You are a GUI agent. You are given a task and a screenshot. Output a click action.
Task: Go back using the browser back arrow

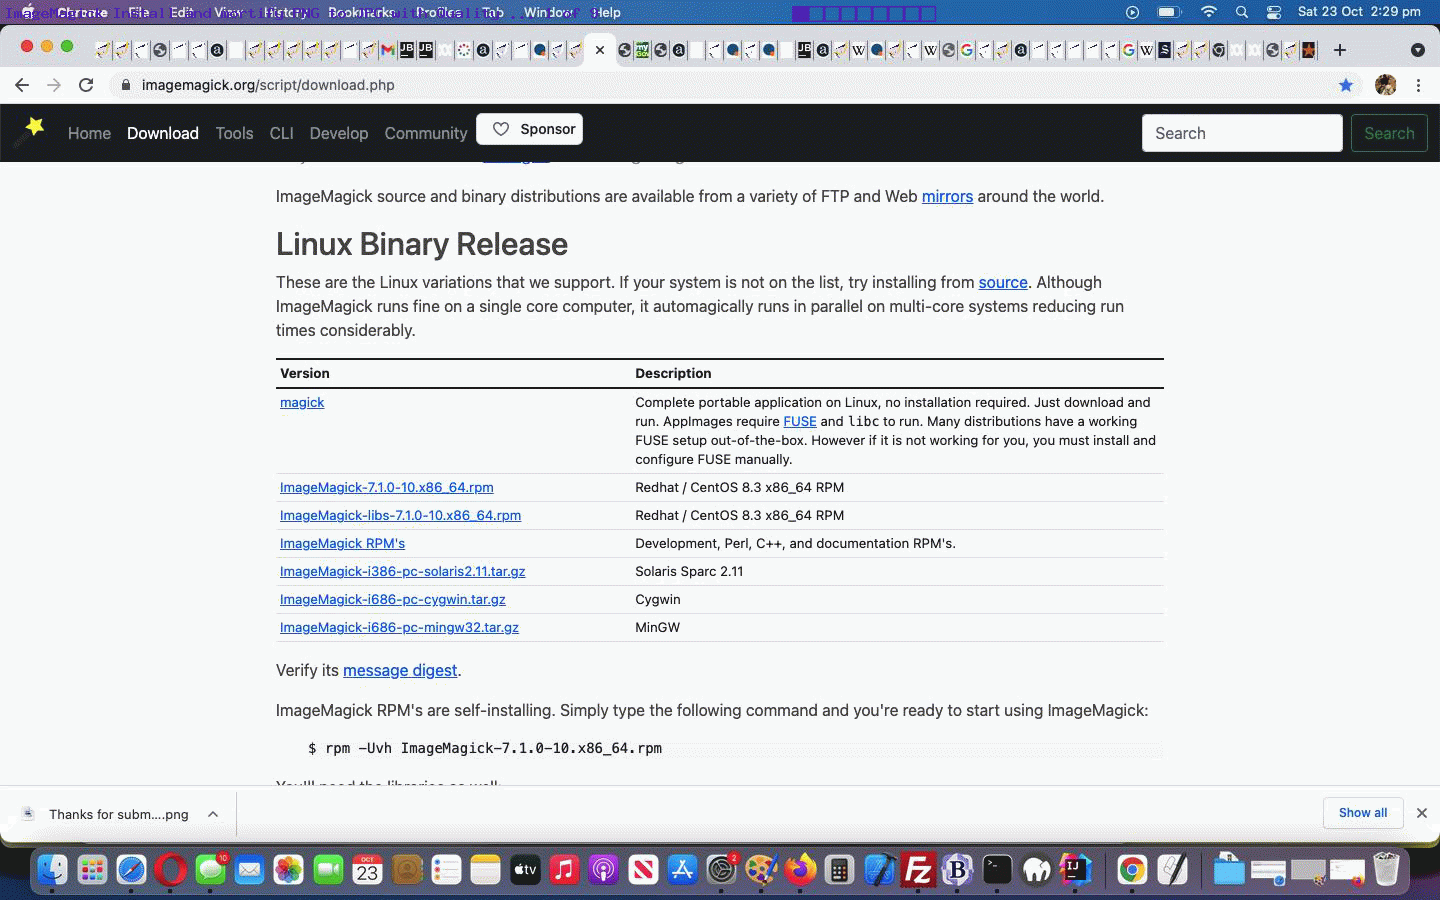coord(22,85)
